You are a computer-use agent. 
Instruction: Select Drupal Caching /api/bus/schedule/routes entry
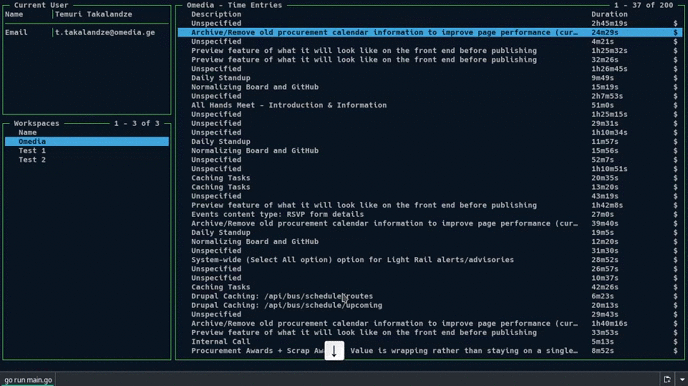click(430, 296)
